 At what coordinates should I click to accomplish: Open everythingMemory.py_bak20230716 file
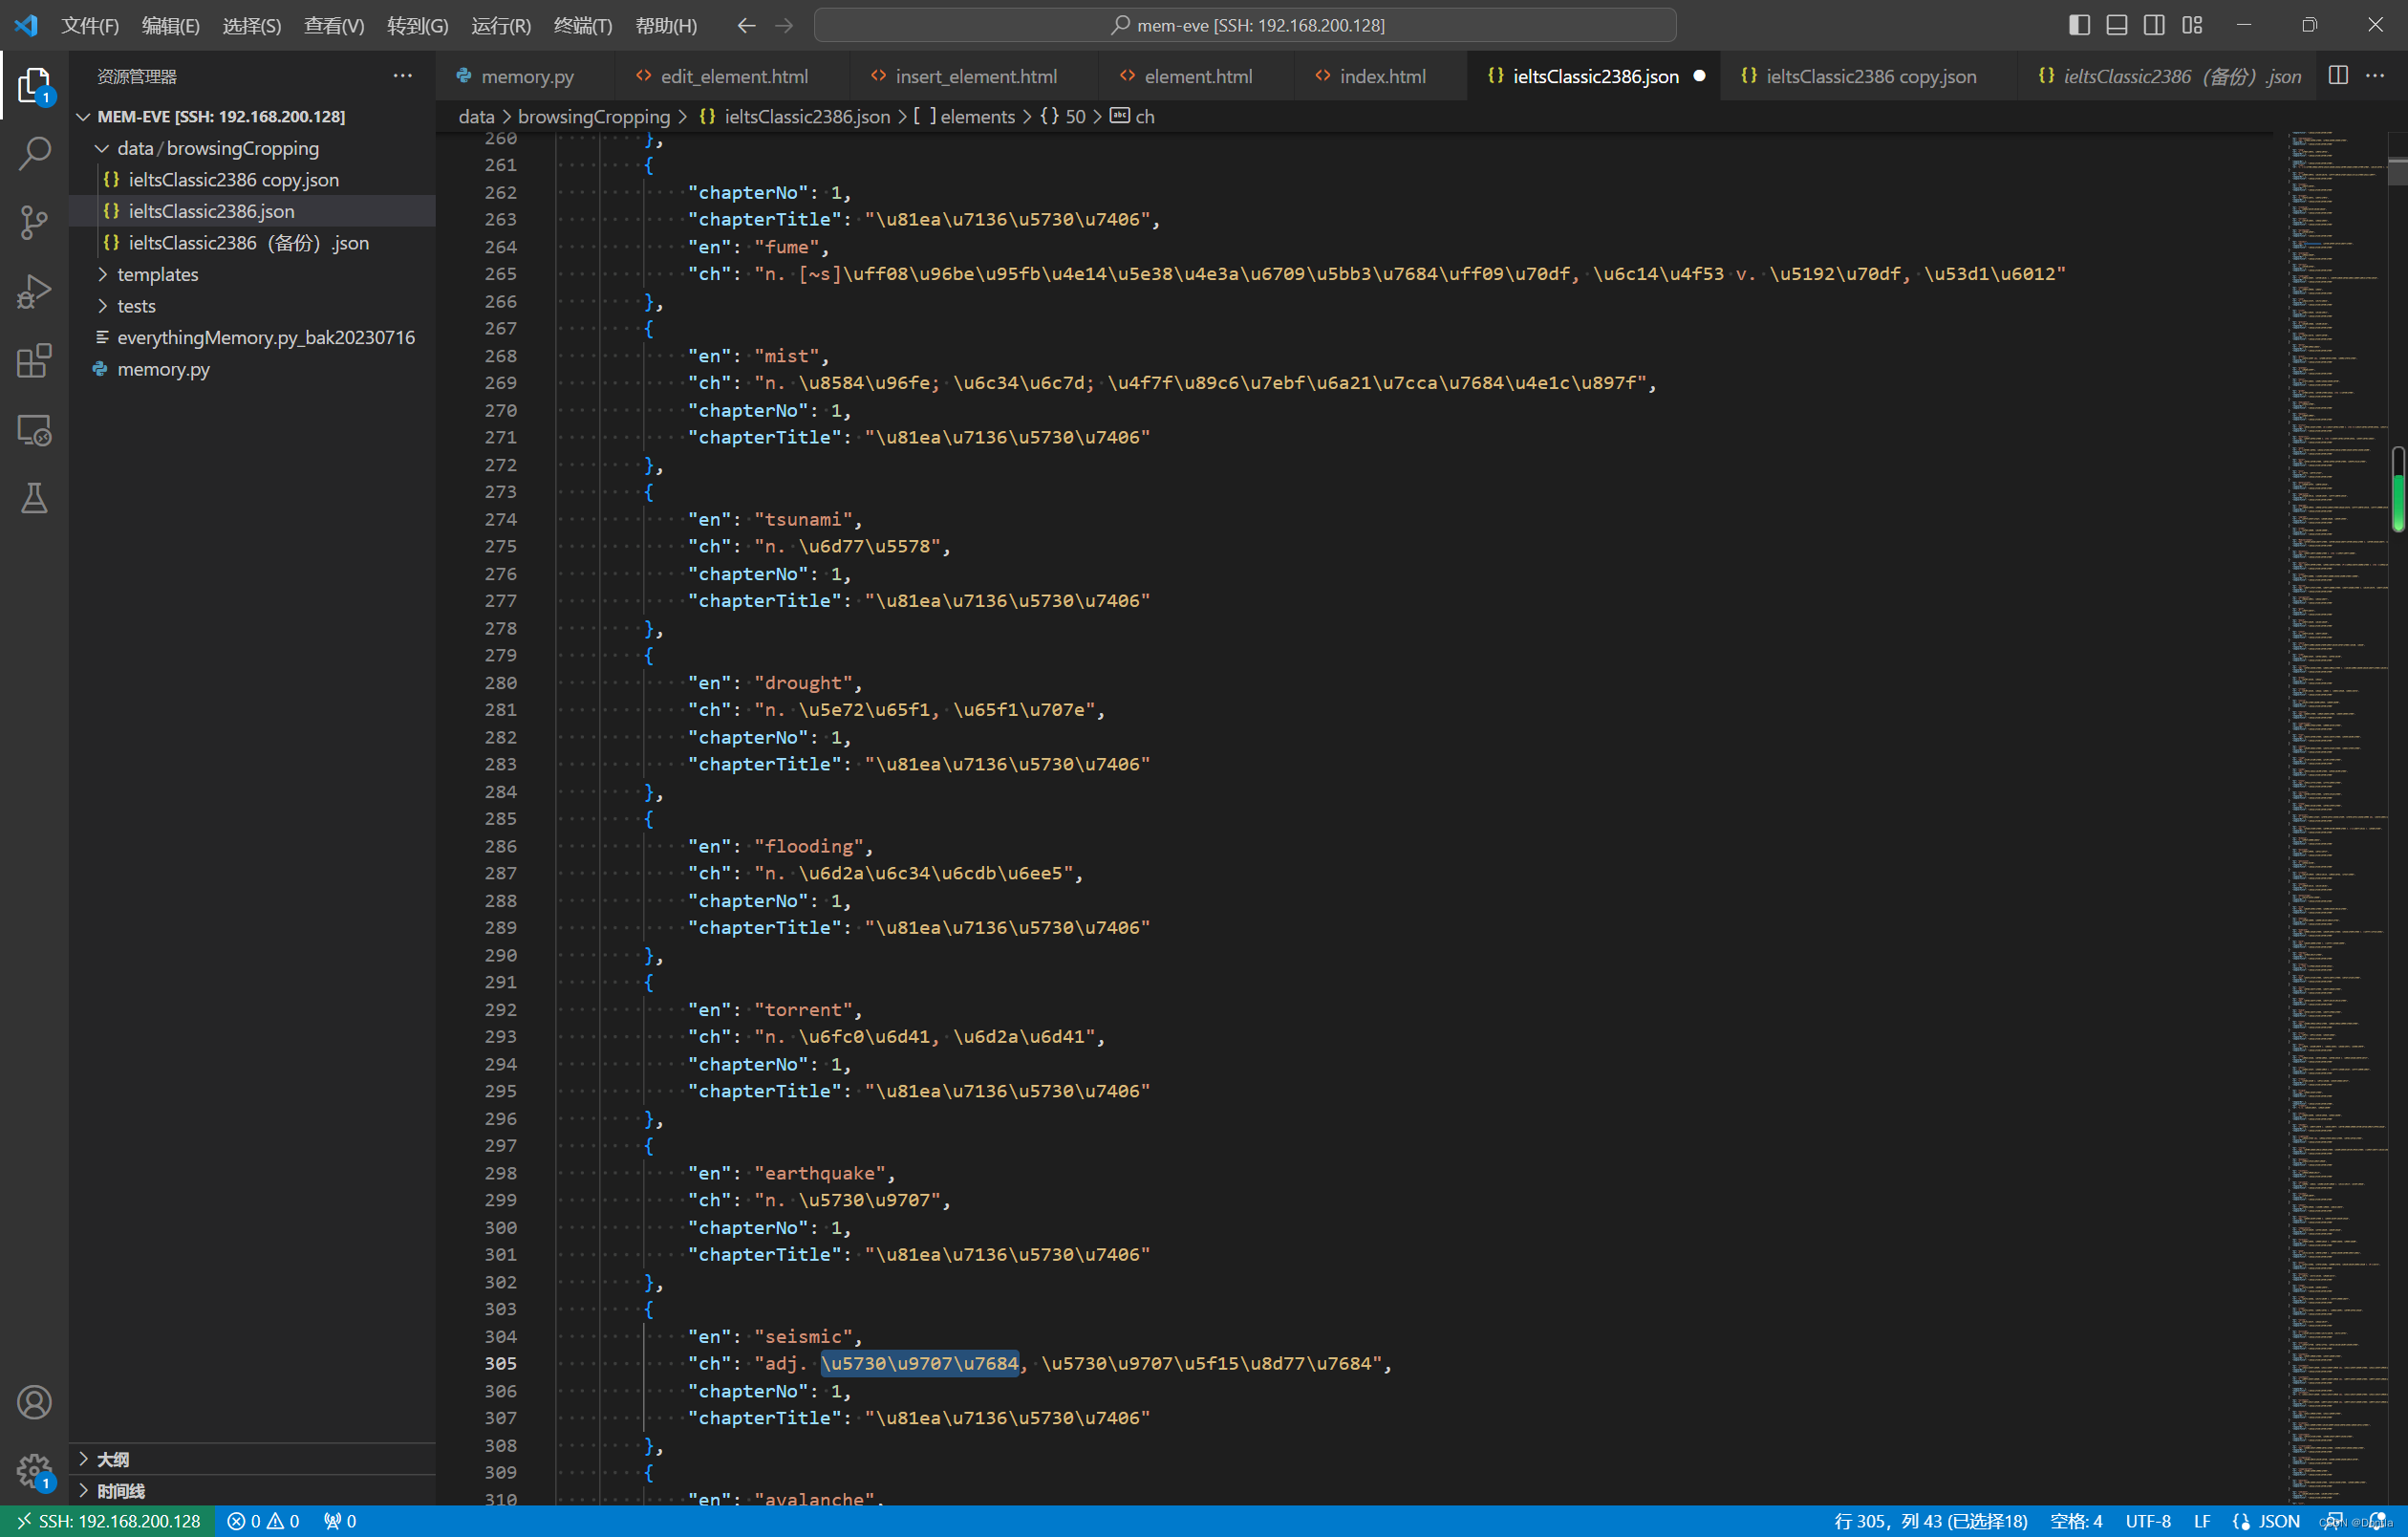[252, 338]
